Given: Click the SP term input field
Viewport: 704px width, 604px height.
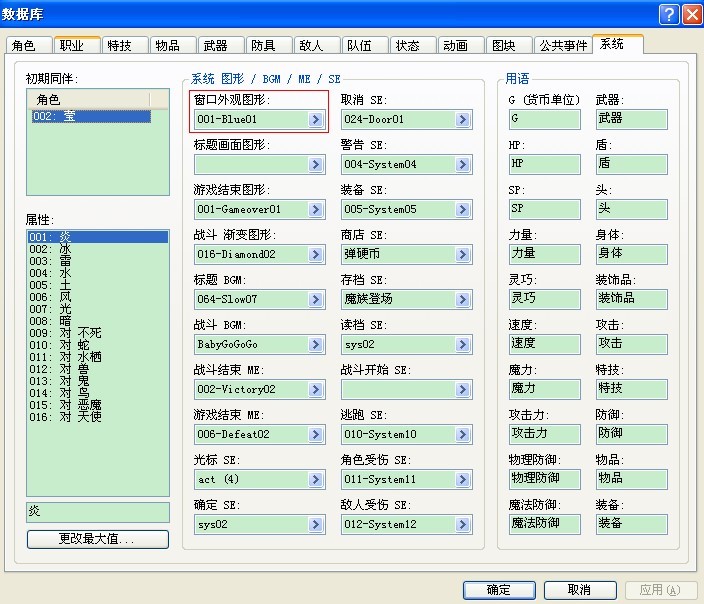Looking at the screenshot, I should point(545,209).
